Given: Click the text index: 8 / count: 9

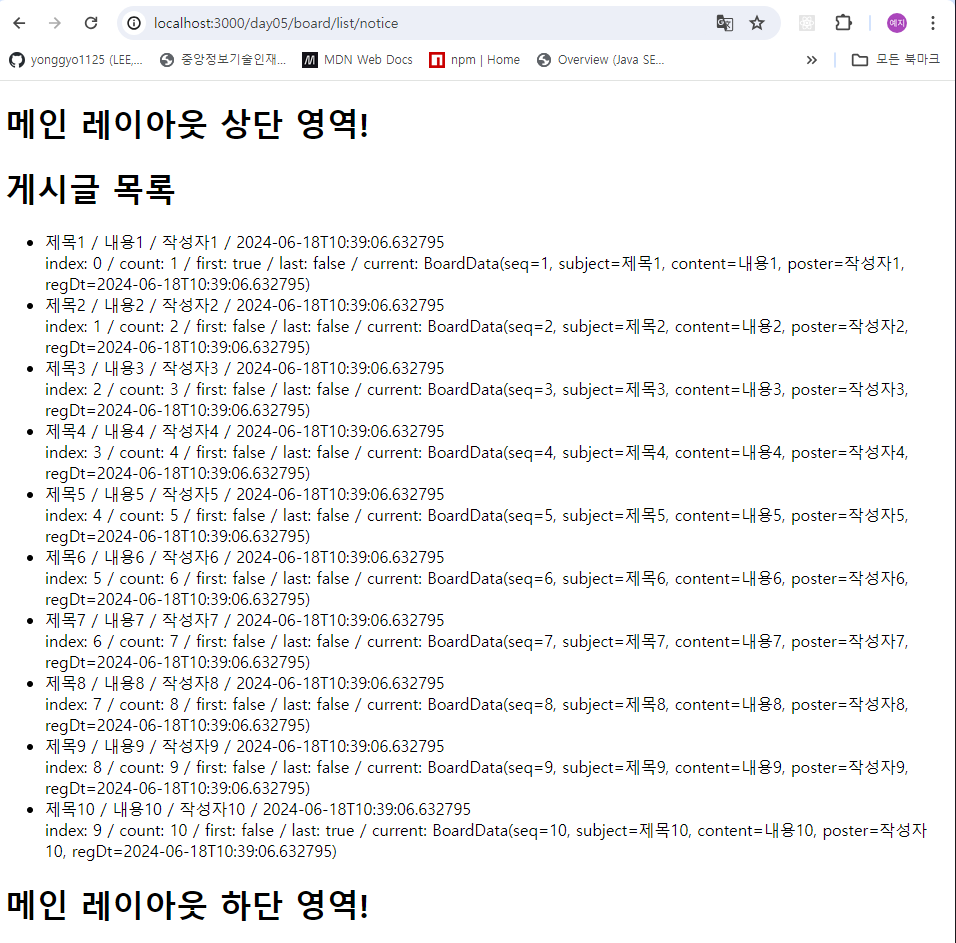Looking at the screenshot, I should pos(112,768).
